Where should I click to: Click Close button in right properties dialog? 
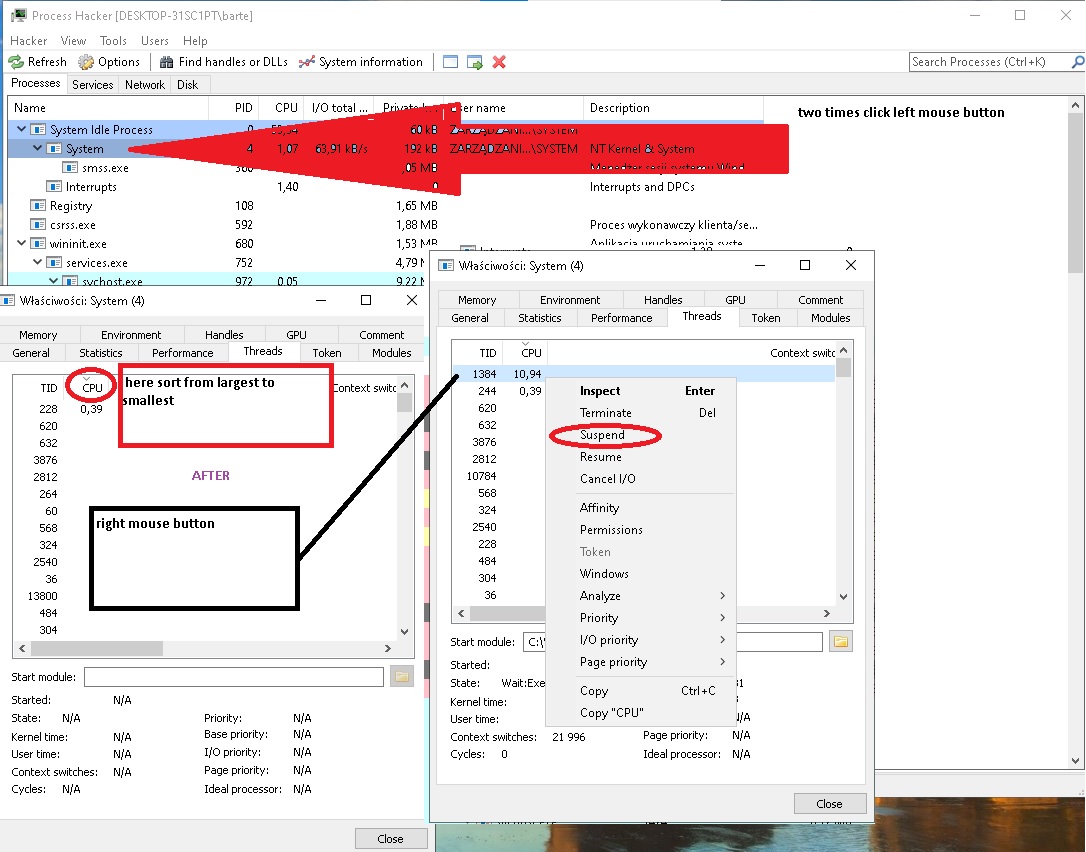[829, 804]
